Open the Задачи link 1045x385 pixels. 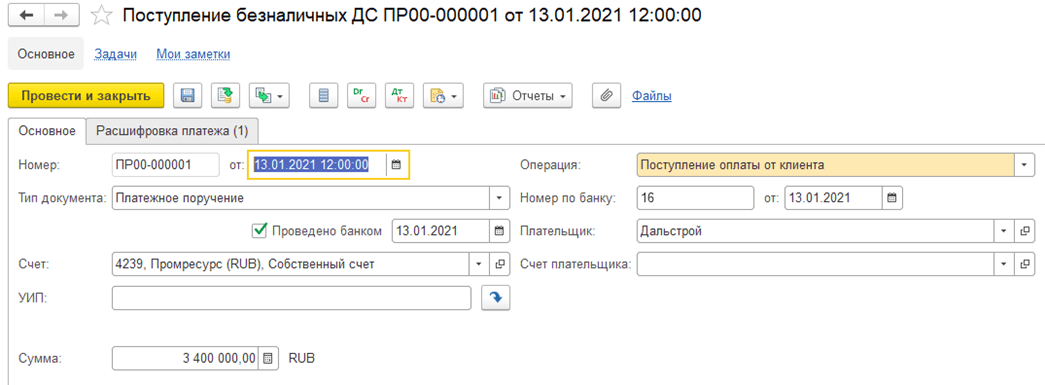pos(115,54)
